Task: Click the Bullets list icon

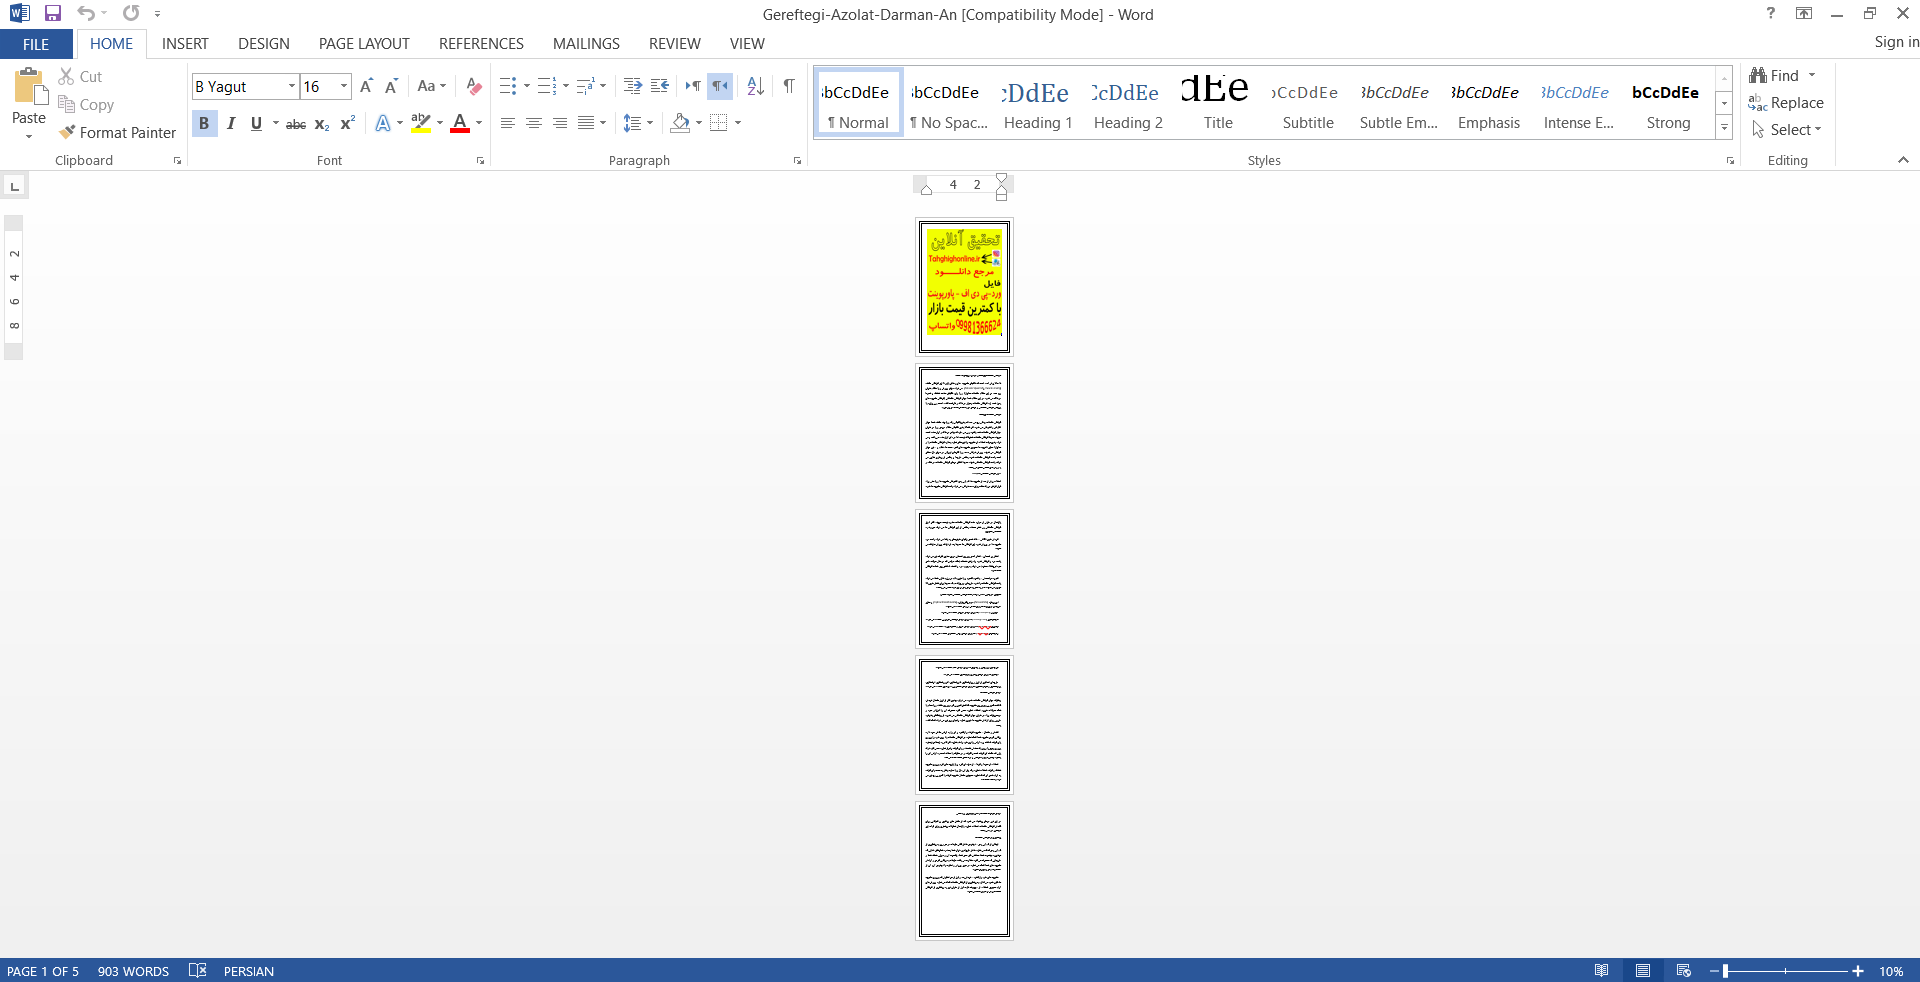Action: (508, 86)
